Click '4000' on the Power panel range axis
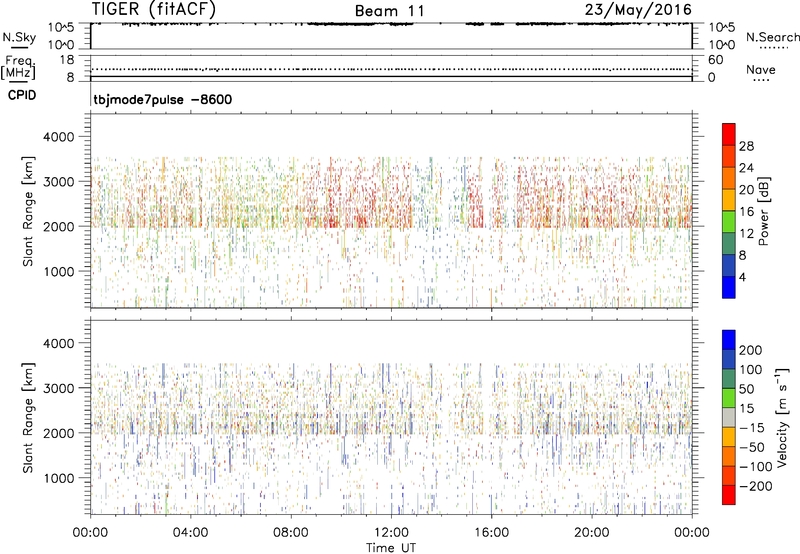The width and height of the screenshot is (800, 554). 59,137
